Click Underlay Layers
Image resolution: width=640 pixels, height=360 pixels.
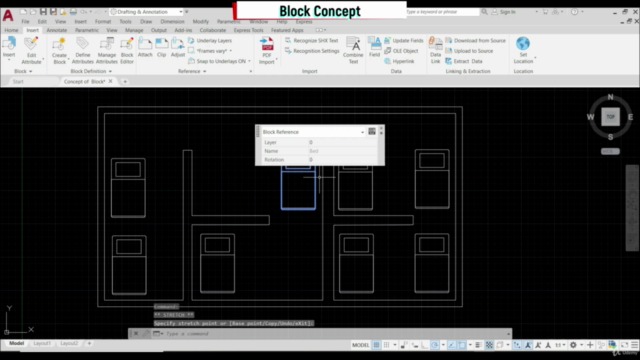(210, 40)
